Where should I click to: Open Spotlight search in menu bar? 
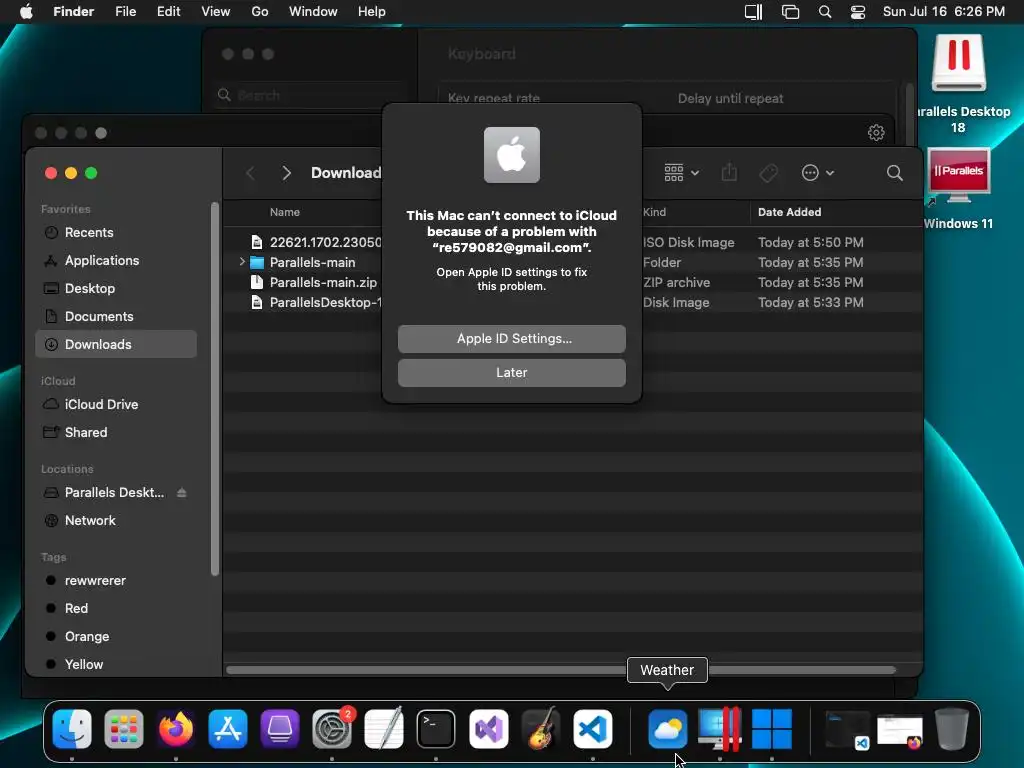click(x=825, y=12)
